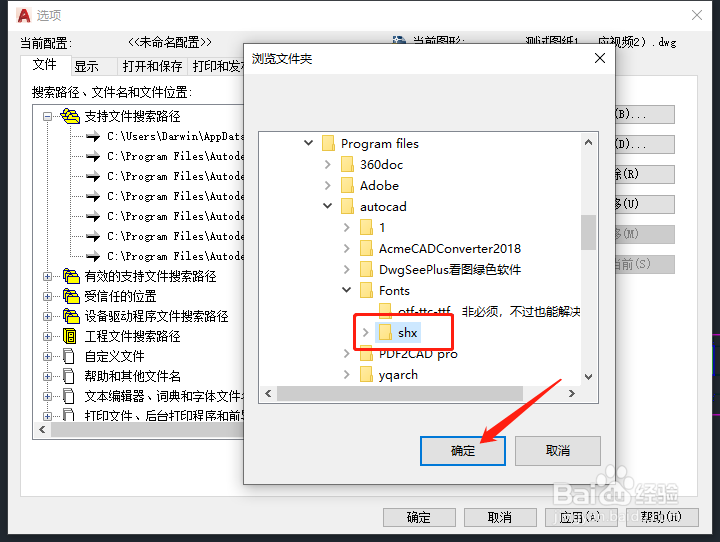Click the Fonts folder icon
720x542 pixels.
366,290
